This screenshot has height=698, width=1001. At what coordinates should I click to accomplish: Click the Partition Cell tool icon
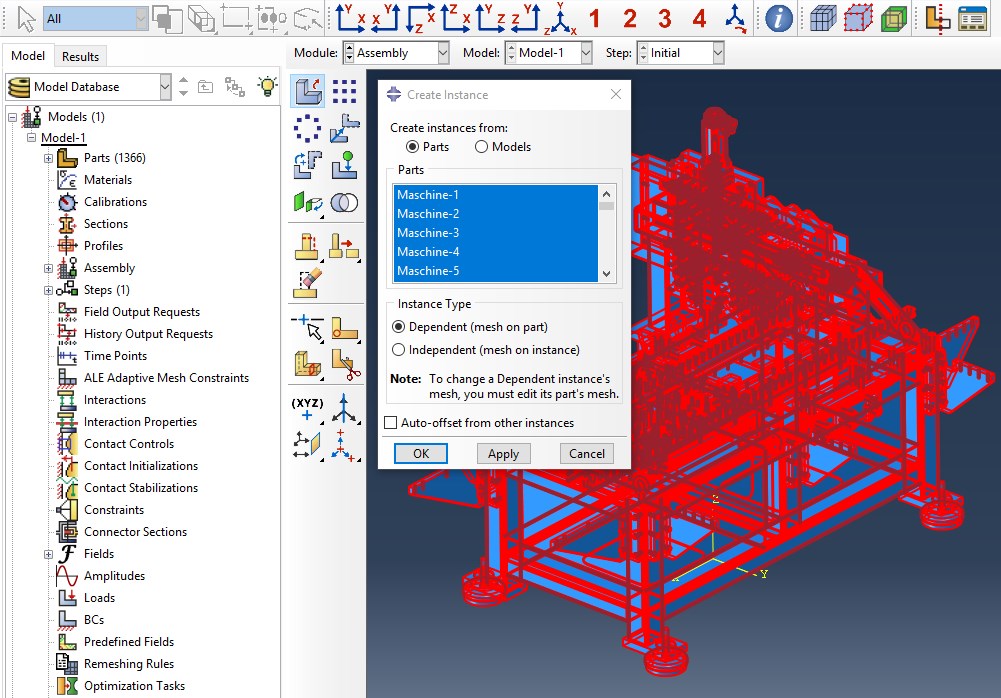308,365
